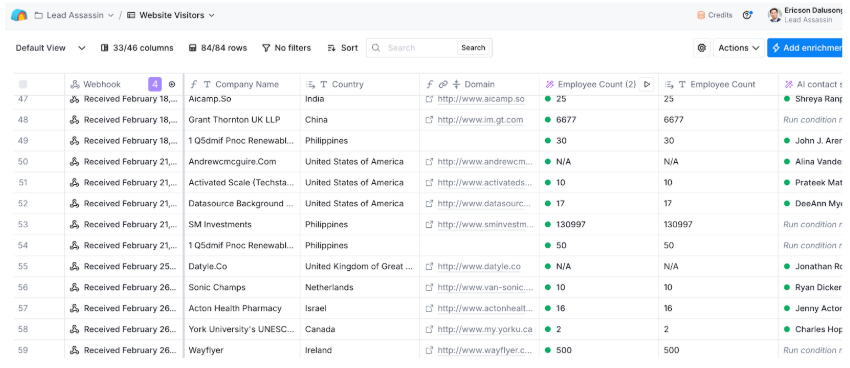Open the No filters menu

point(286,48)
